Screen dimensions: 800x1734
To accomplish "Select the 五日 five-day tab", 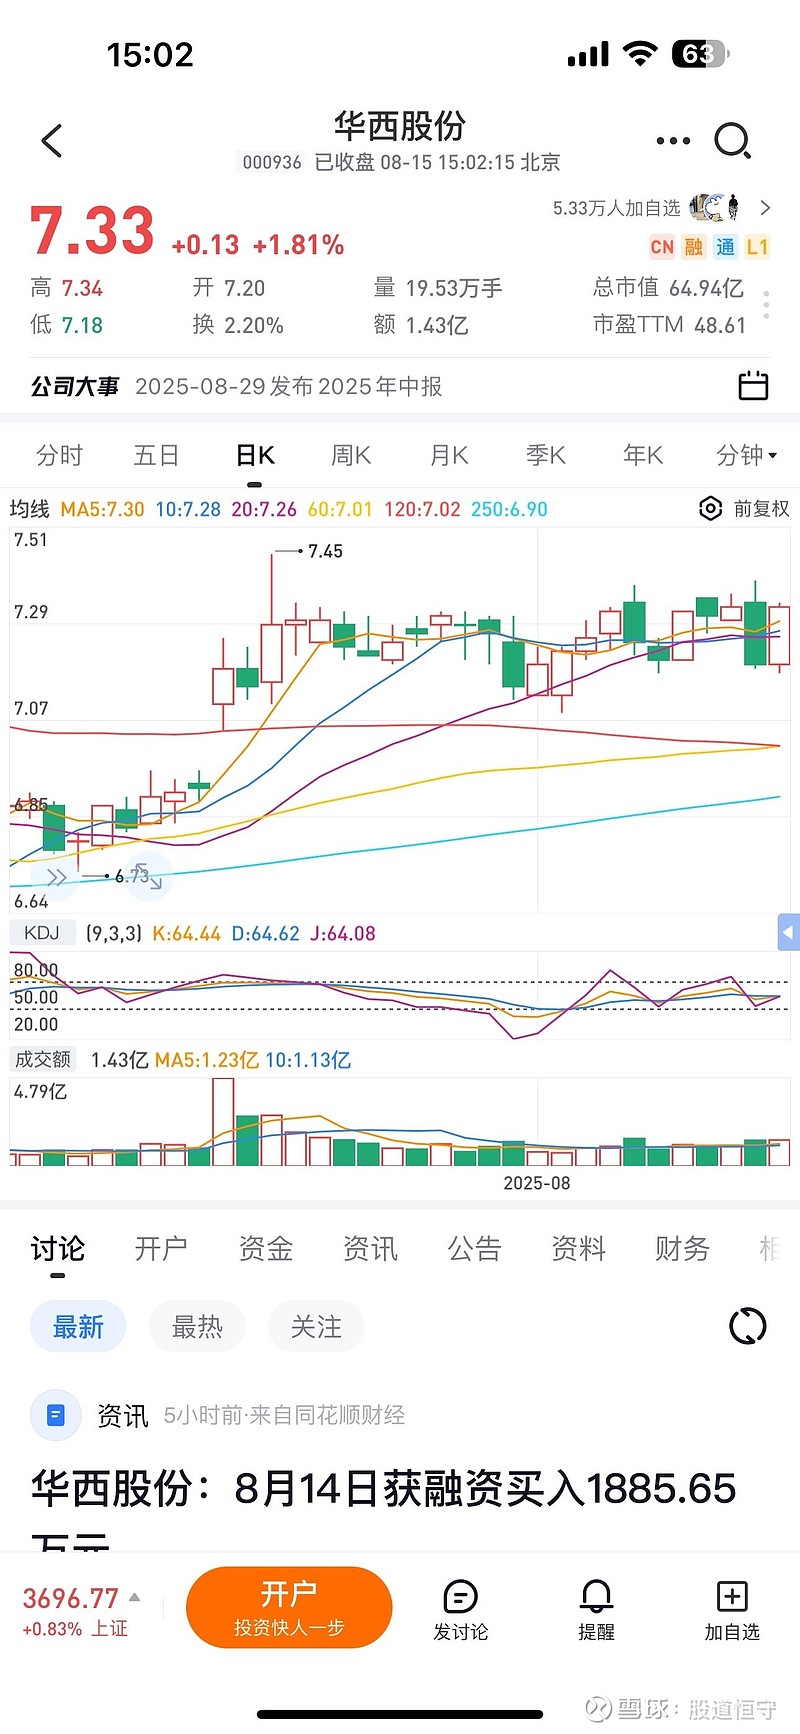I will click(x=156, y=455).
